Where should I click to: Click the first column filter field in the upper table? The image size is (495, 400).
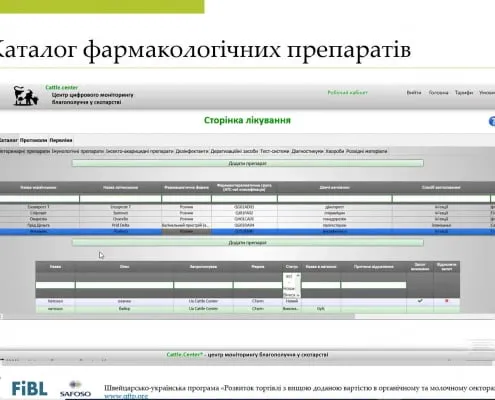tap(39, 199)
